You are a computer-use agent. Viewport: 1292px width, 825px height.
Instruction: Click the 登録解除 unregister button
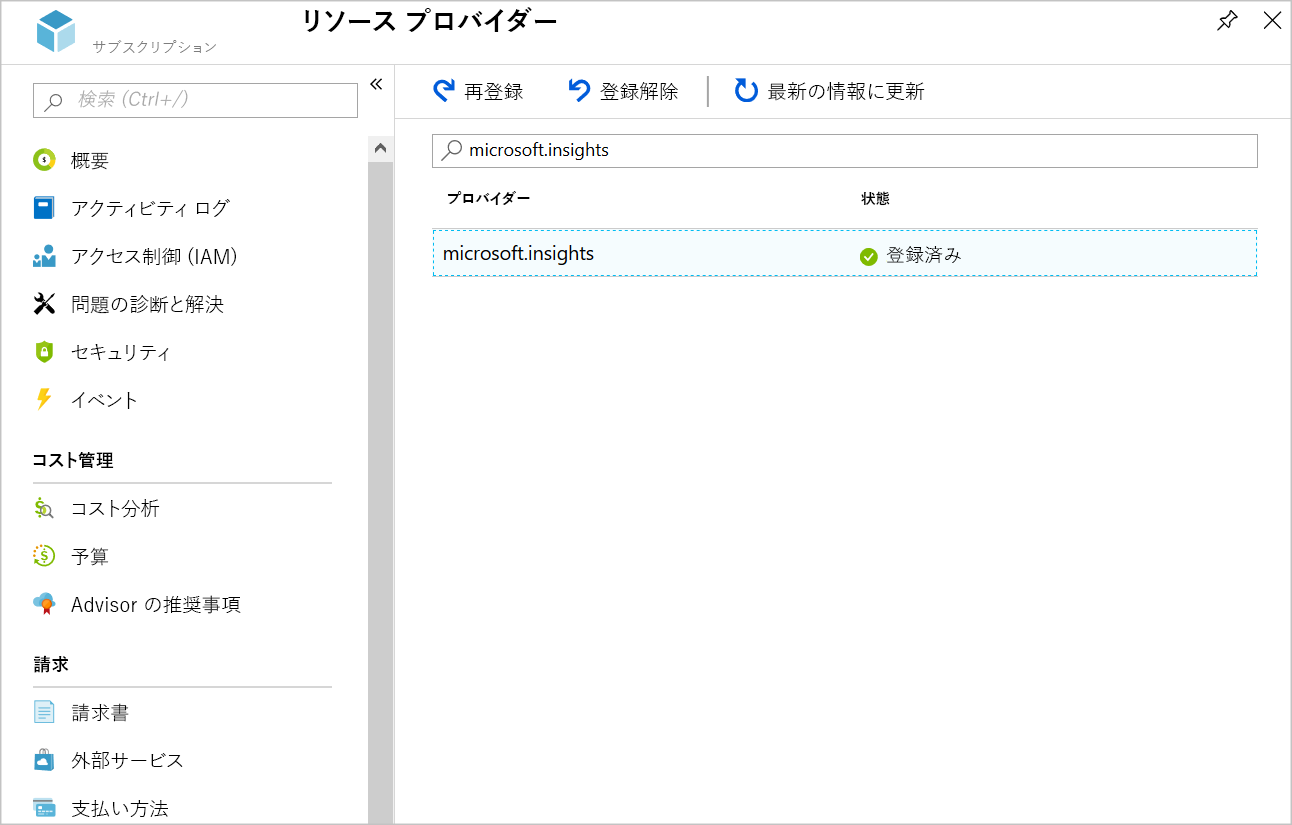(x=623, y=92)
